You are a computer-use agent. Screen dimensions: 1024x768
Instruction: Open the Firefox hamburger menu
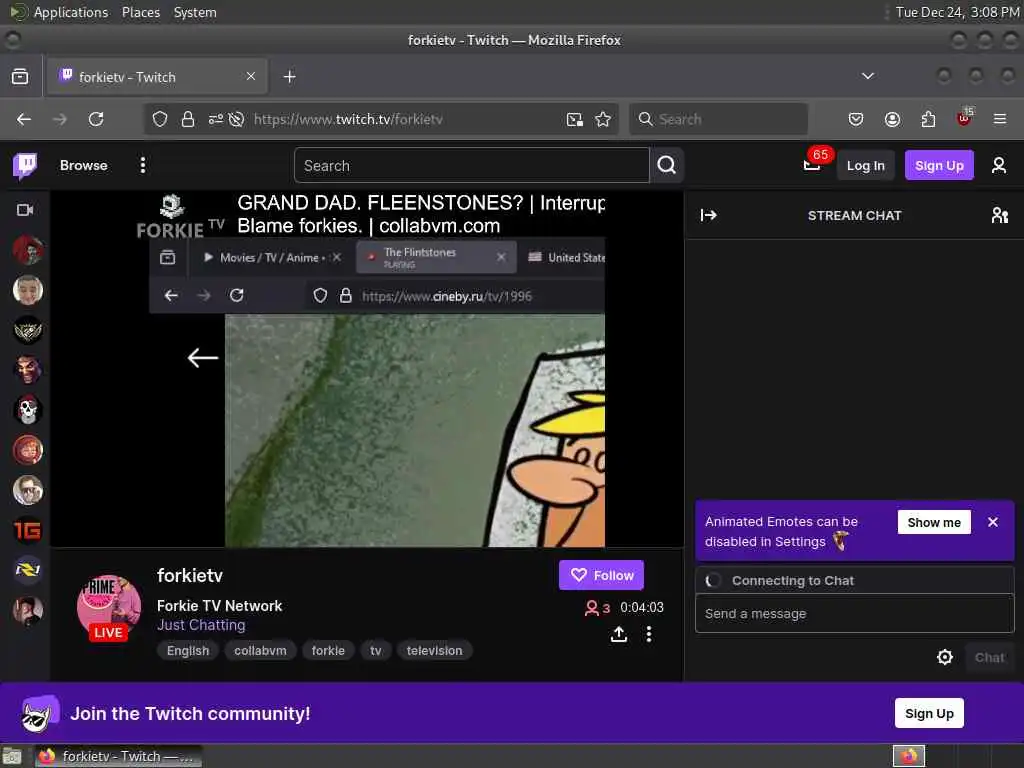pos(1000,119)
